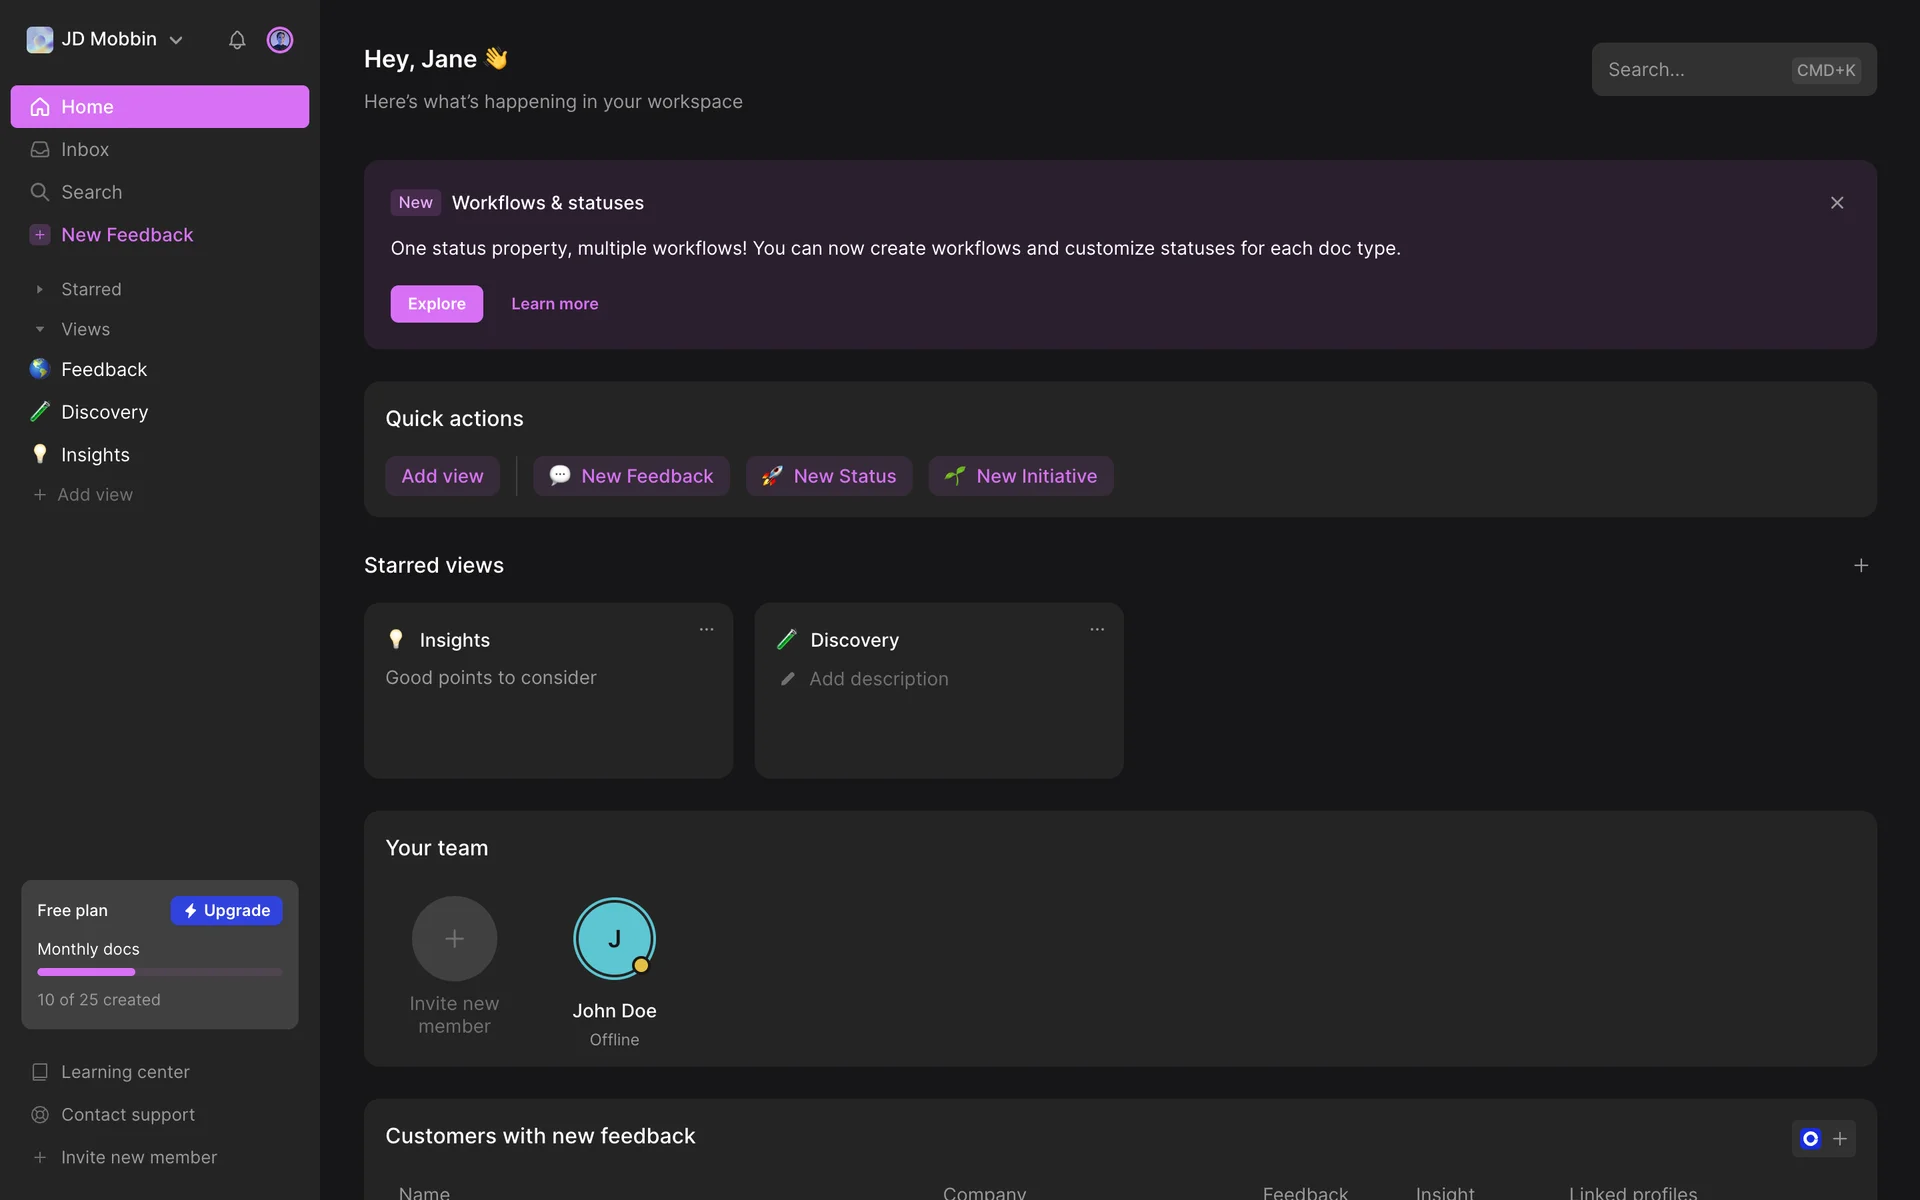This screenshot has height=1200, width=1920.
Task: Open Contact support in sidebar
Action: click(x=127, y=1115)
